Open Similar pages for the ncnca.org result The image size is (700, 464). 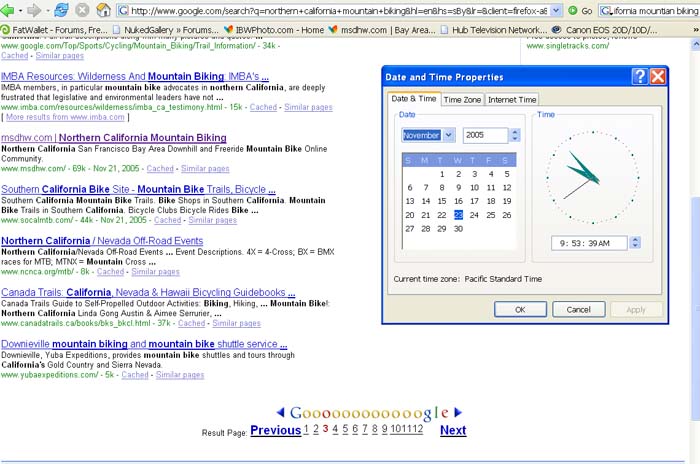155,272
